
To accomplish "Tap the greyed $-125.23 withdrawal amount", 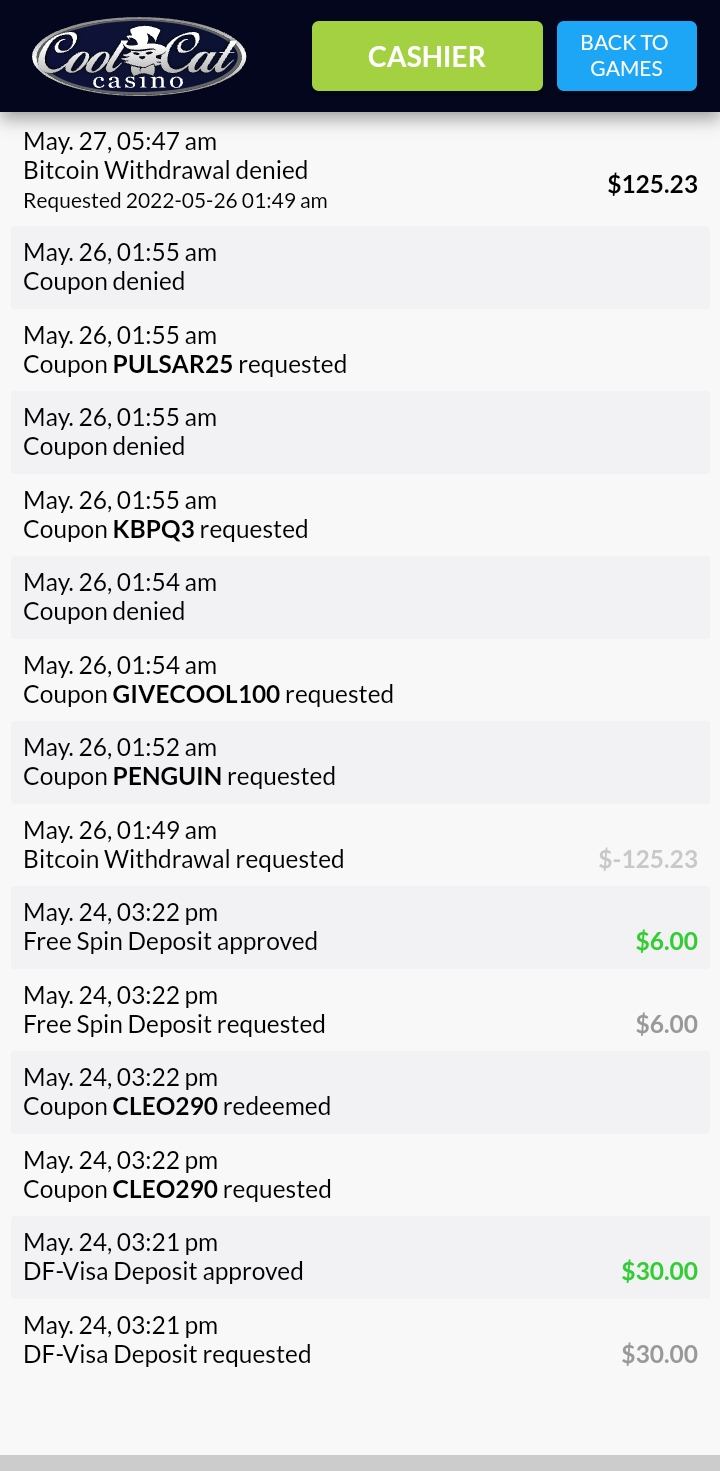I will (647, 859).
